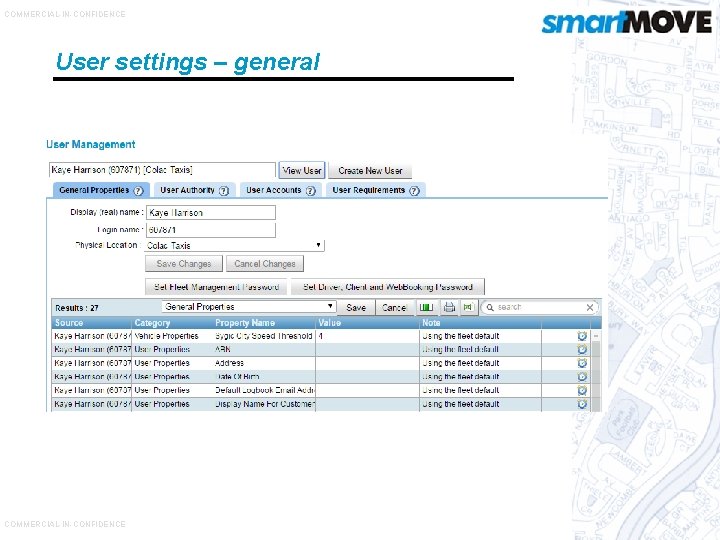Click the results table vertical scrollbar
This screenshot has height=540, width=720.
[x=596, y=370]
